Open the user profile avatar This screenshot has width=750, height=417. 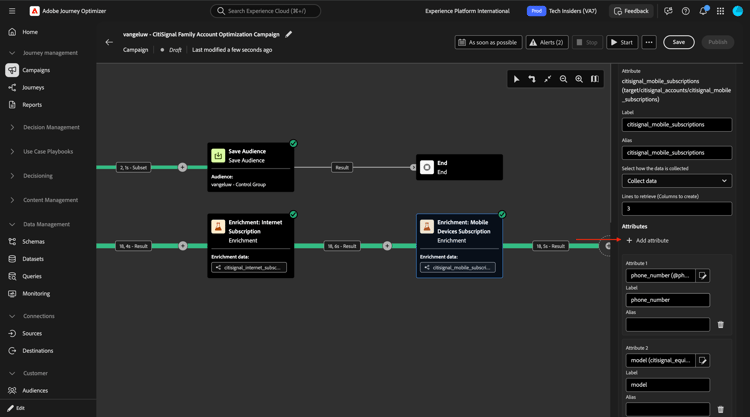click(738, 11)
